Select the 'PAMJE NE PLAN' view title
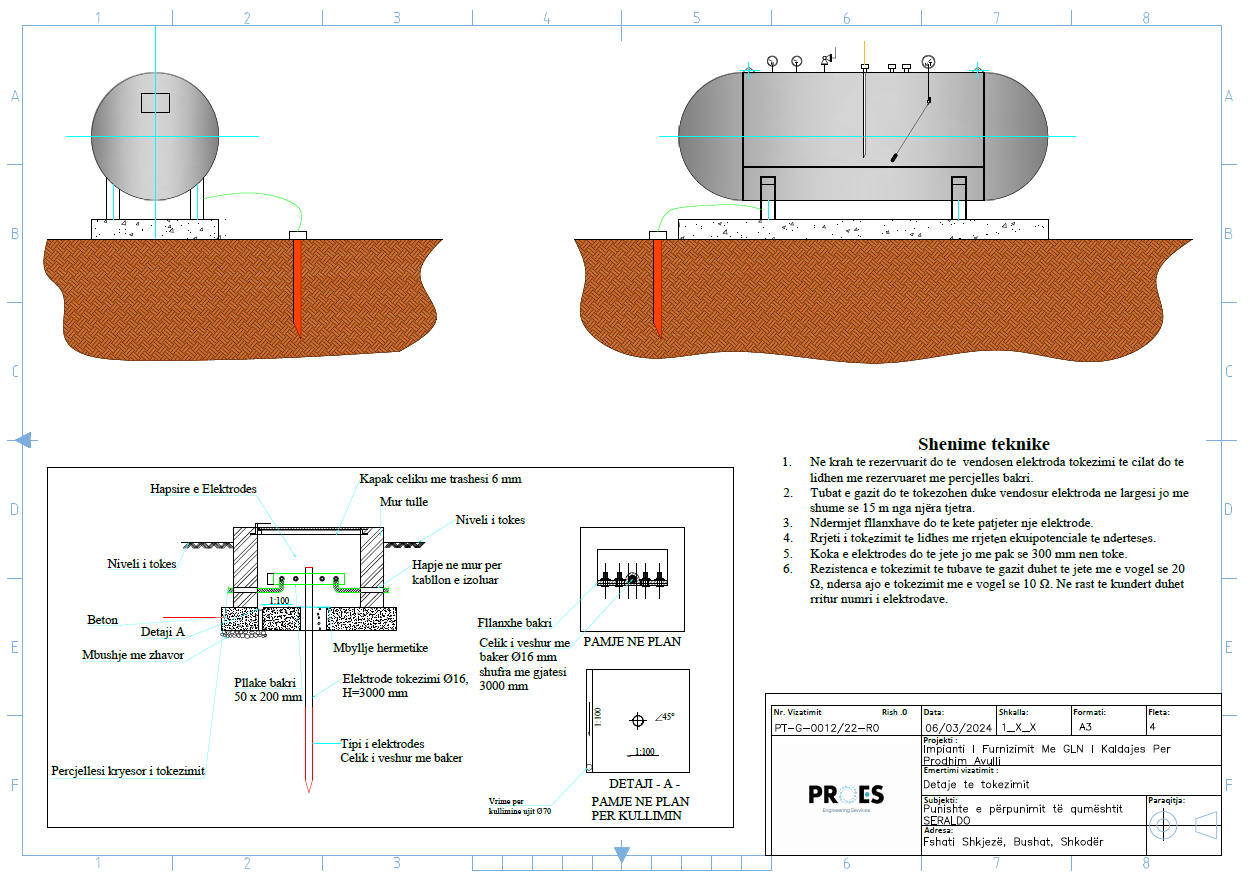 tap(633, 642)
